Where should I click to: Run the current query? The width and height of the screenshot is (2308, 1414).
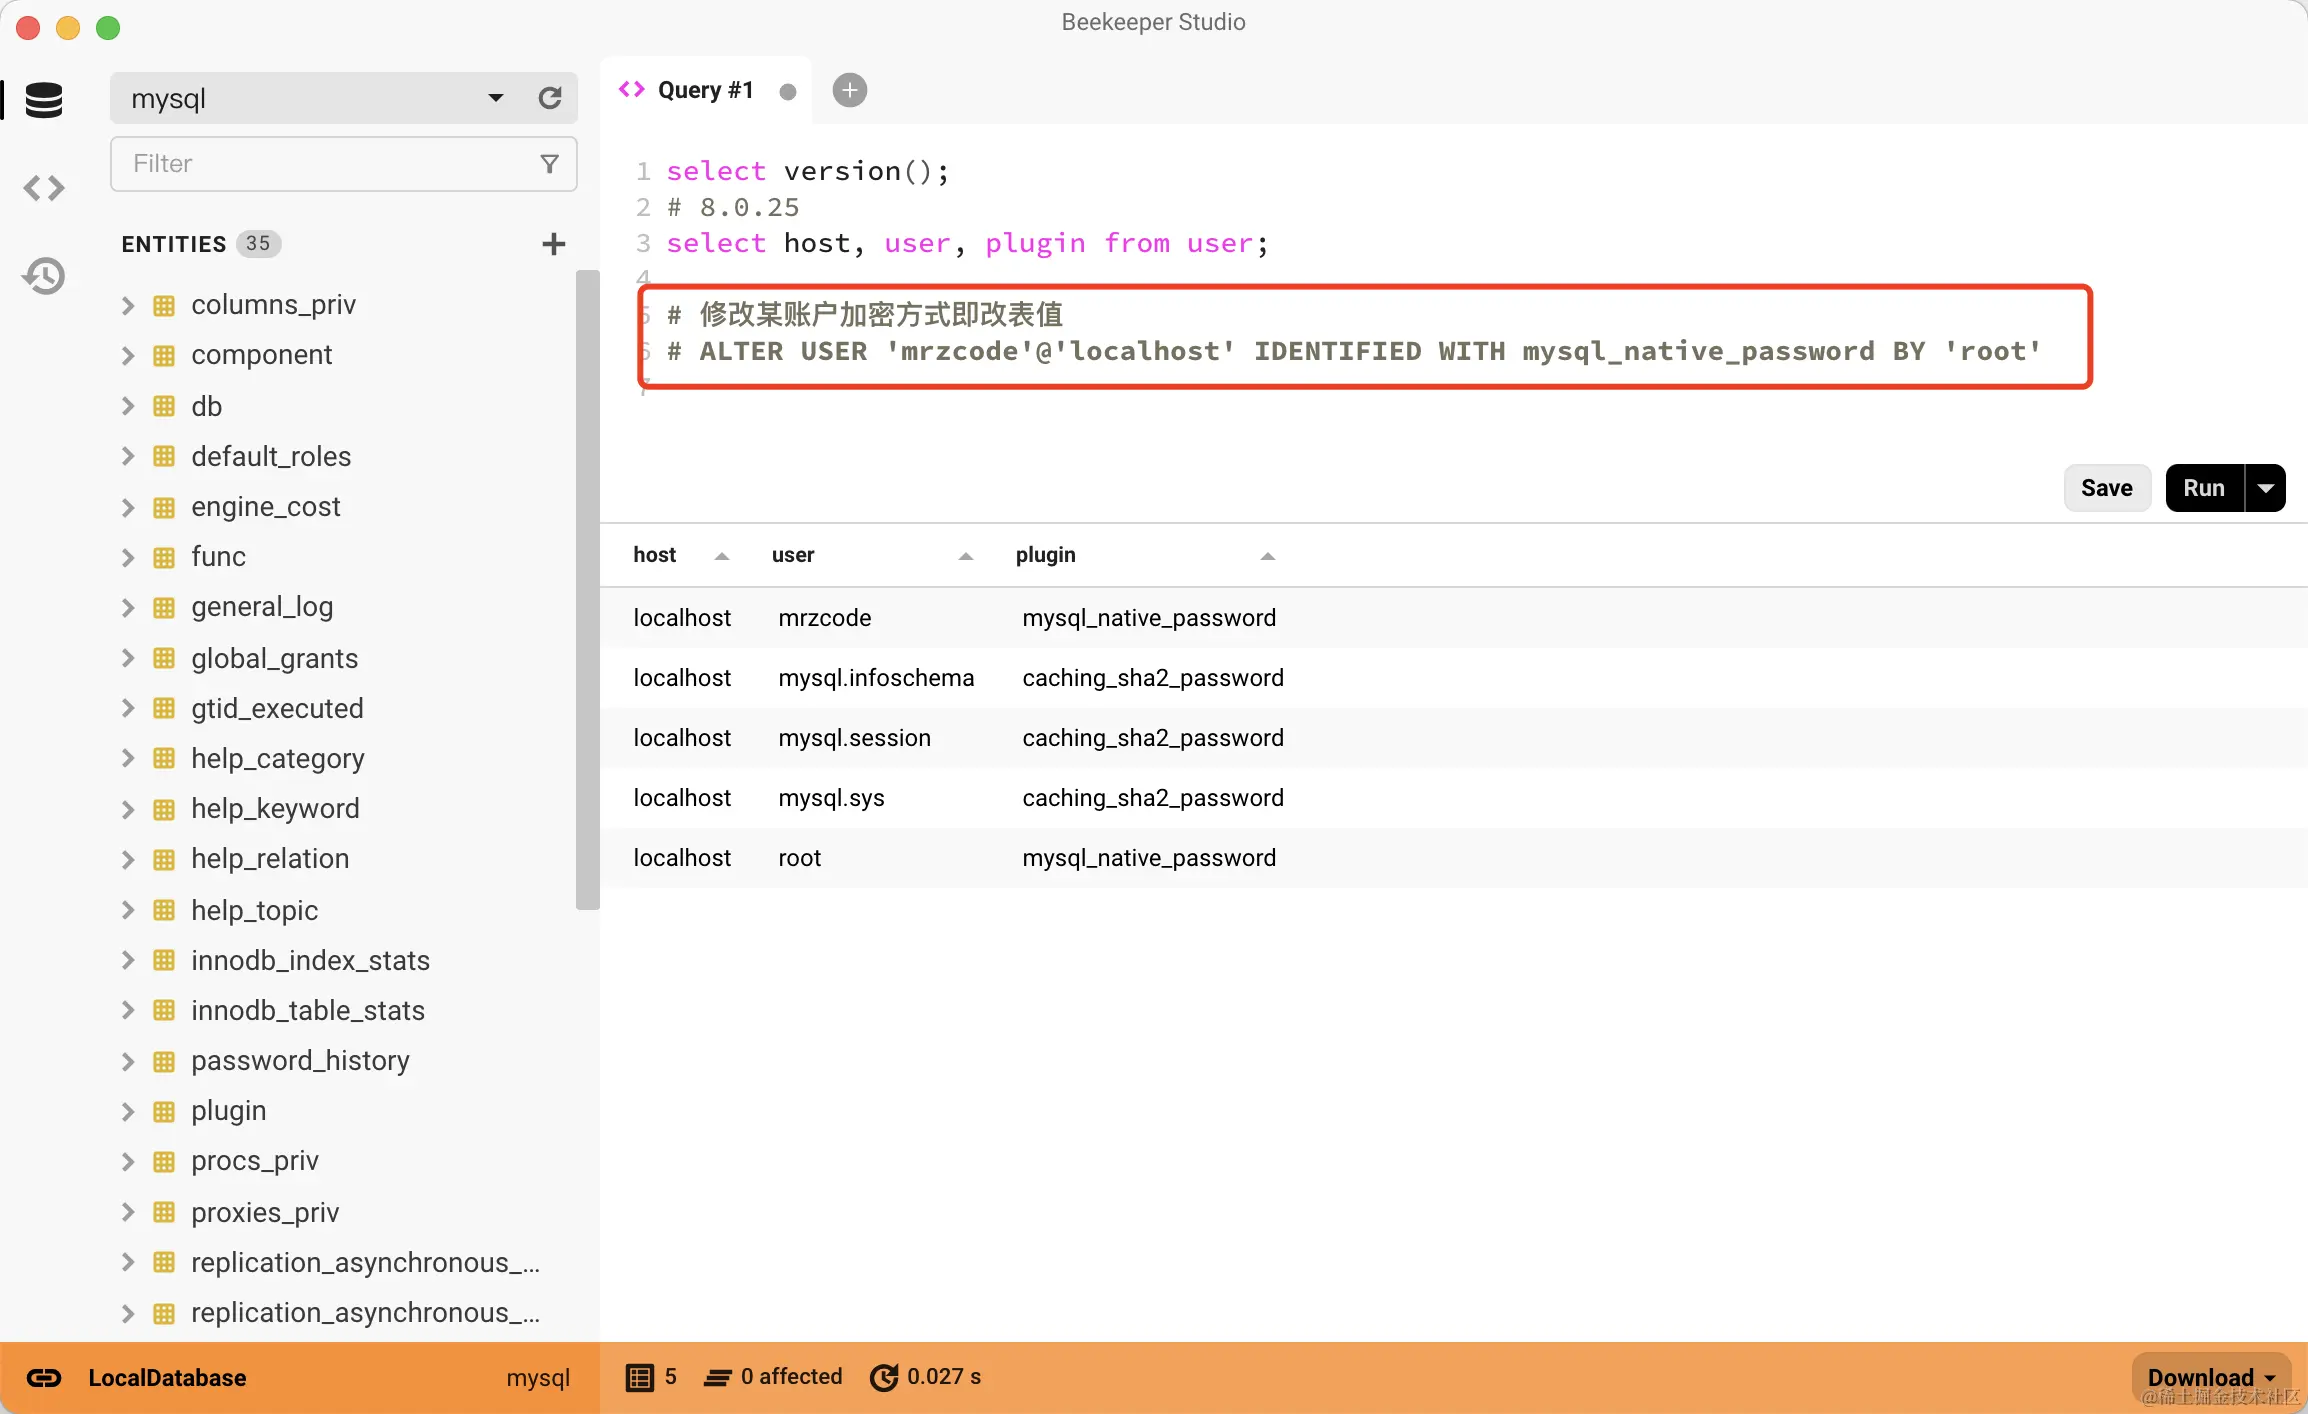[x=2203, y=488]
